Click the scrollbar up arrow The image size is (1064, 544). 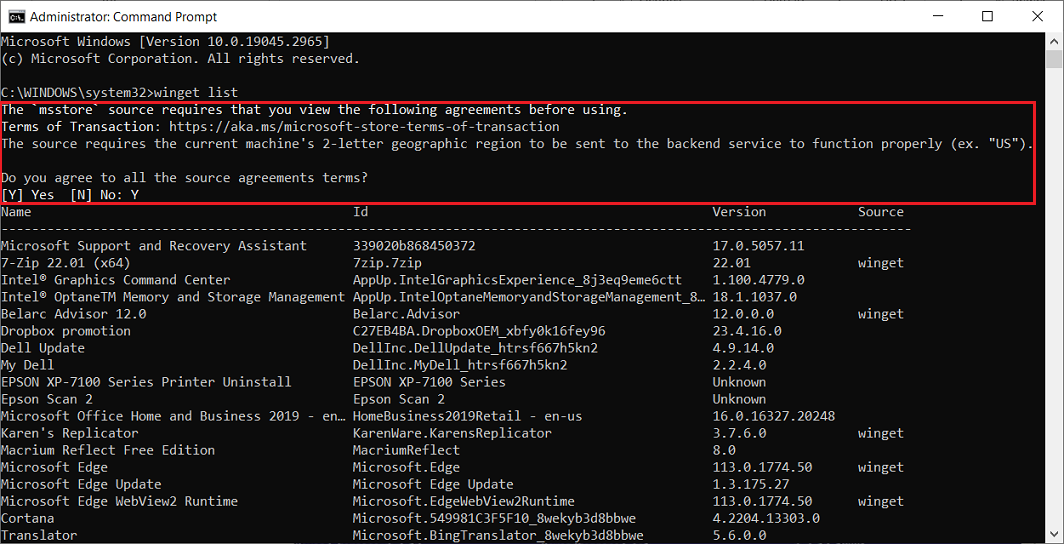[x=1055, y=41]
